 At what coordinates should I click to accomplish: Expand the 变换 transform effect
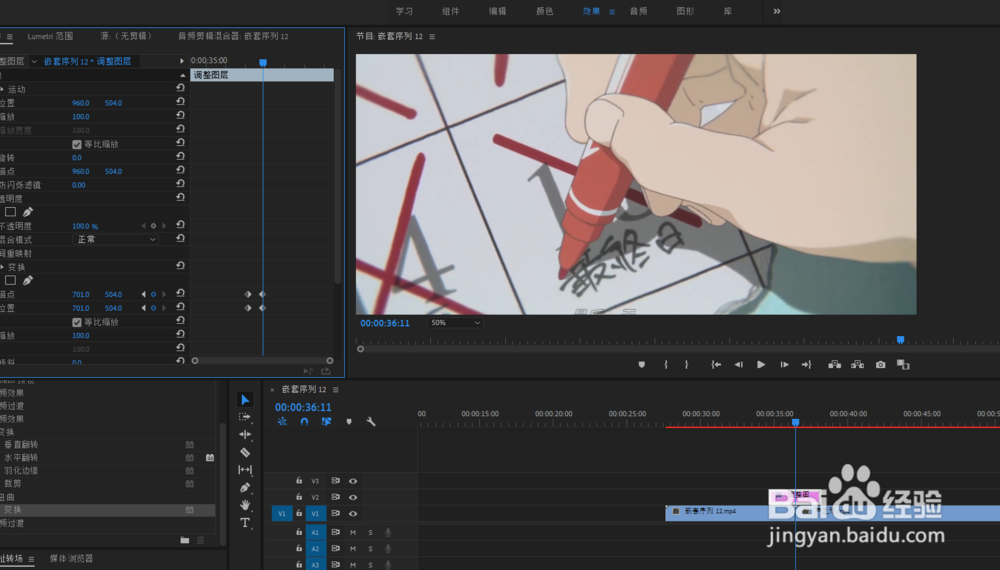[x=3, y=267]
